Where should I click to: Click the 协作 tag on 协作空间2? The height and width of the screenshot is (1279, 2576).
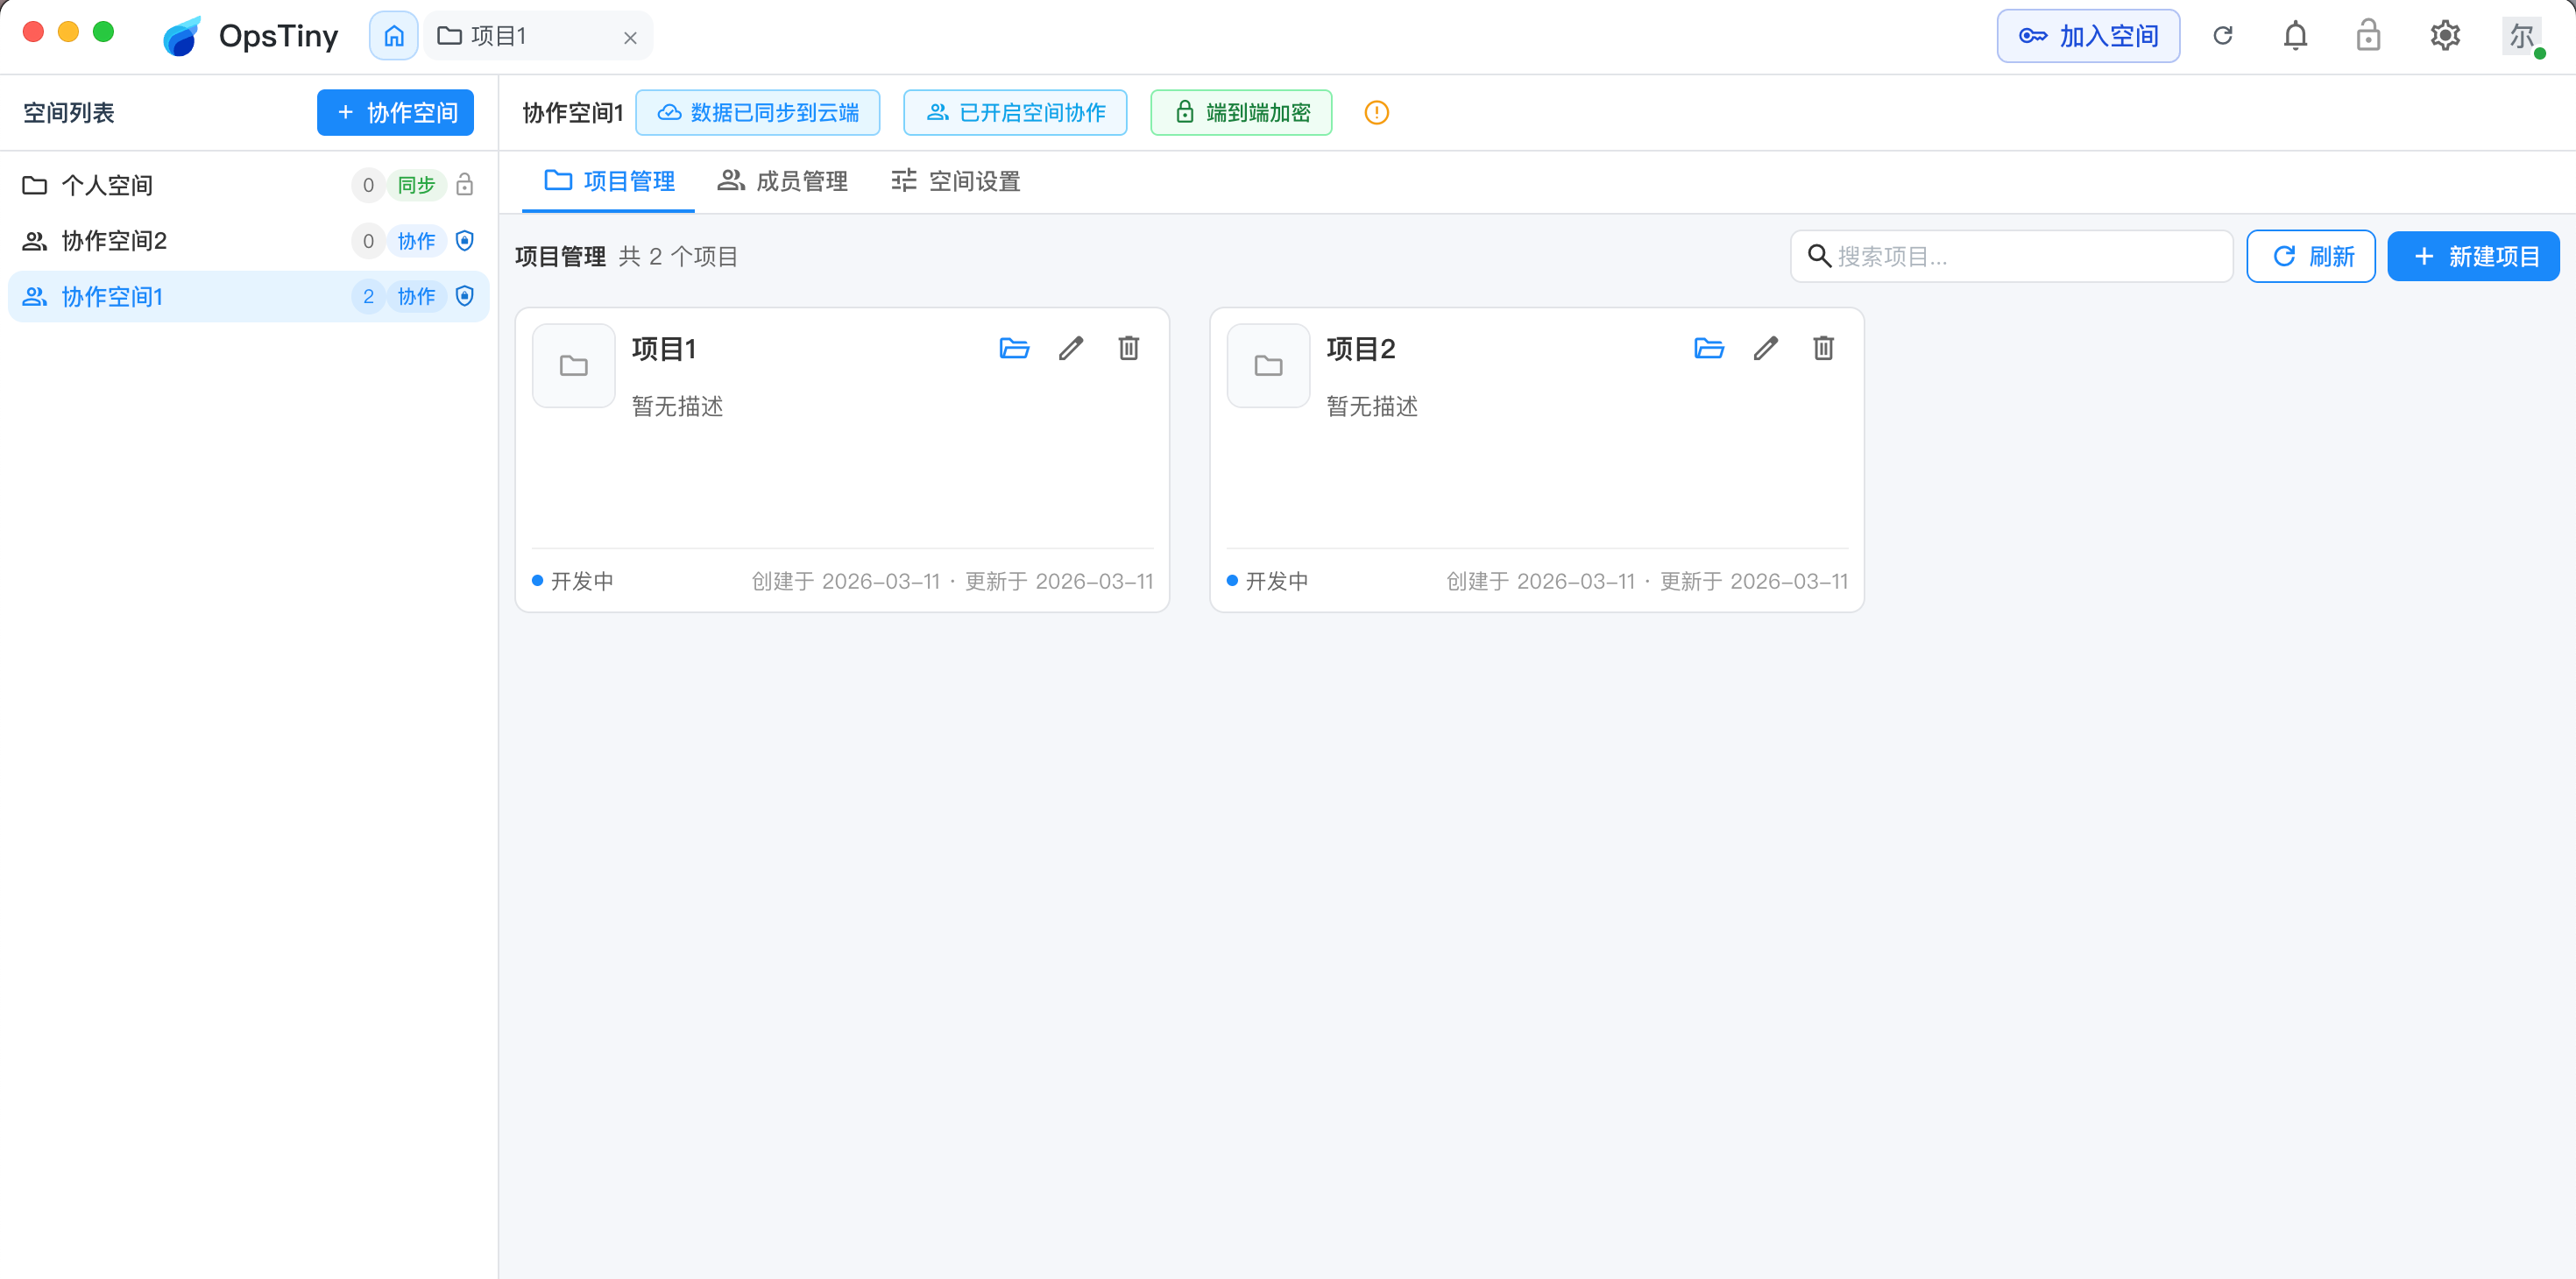click(x=416, y=241)
